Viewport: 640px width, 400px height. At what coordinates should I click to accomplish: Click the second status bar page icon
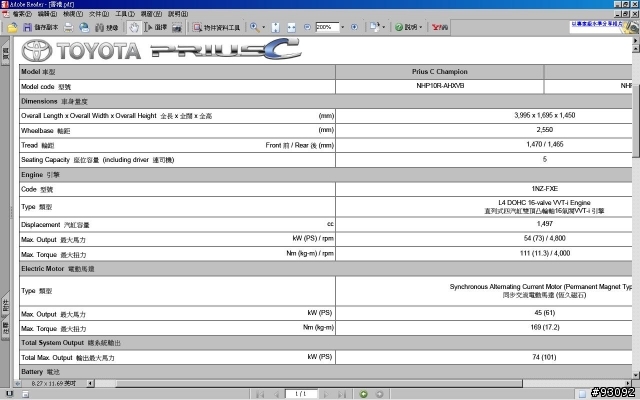point(25,394)
